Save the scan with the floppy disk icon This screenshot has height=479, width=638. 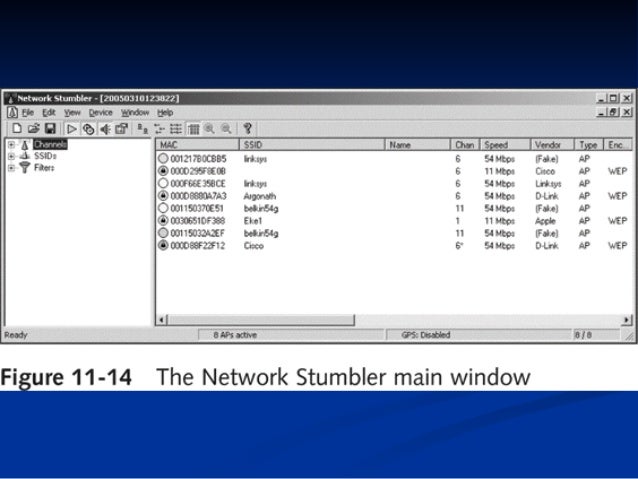point(50,129)
